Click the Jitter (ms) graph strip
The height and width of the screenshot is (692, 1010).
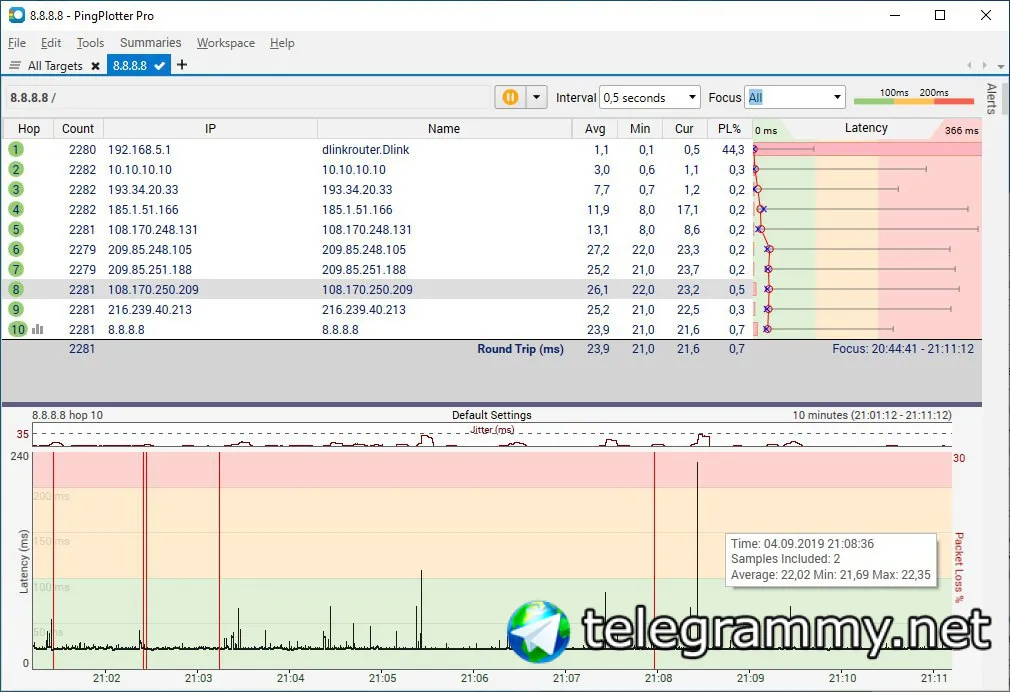click(x=492, y=435)
